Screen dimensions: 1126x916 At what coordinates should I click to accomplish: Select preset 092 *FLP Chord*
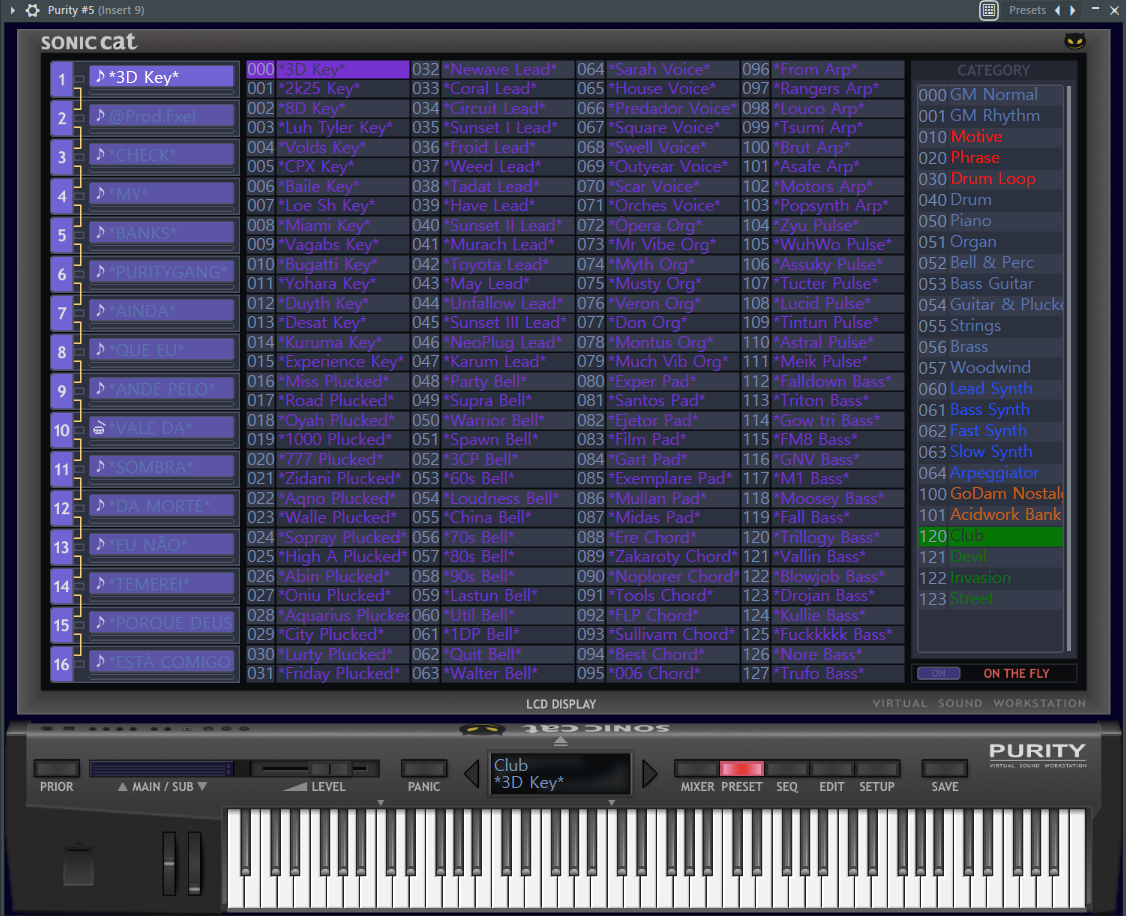coord(658,615)
